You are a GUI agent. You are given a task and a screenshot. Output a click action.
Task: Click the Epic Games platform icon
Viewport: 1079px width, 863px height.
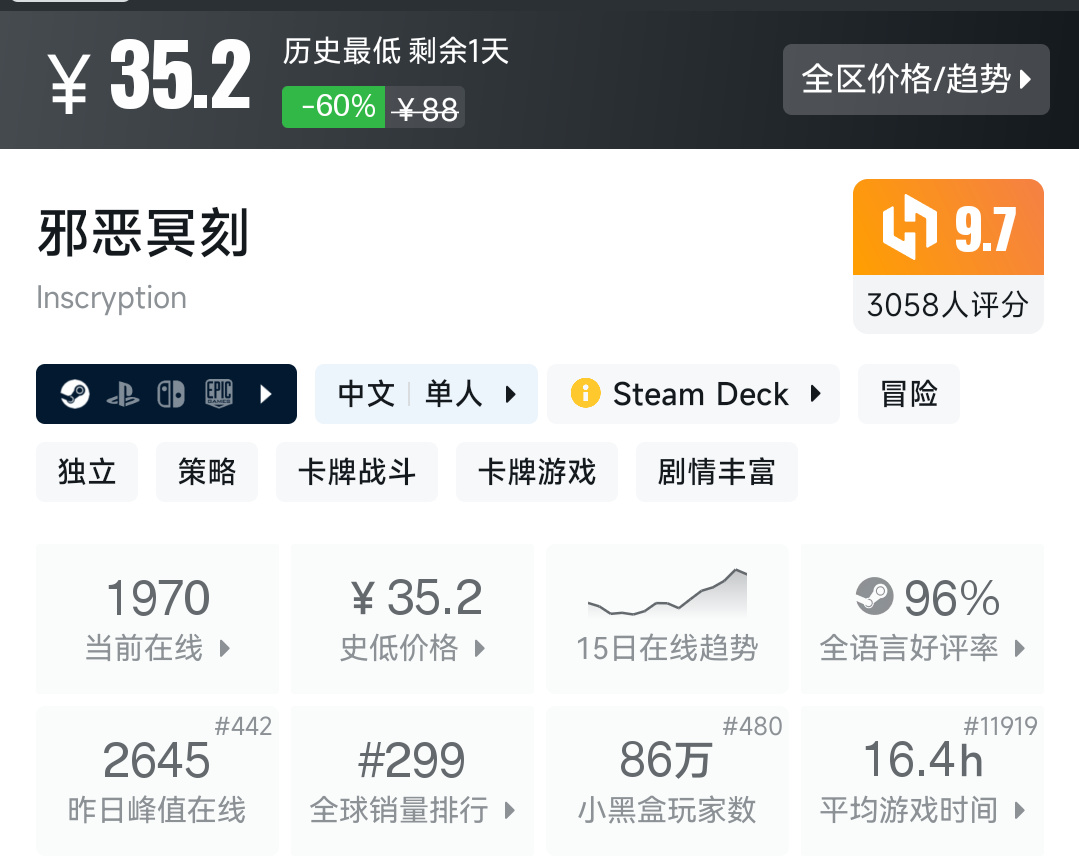point(219,394)
